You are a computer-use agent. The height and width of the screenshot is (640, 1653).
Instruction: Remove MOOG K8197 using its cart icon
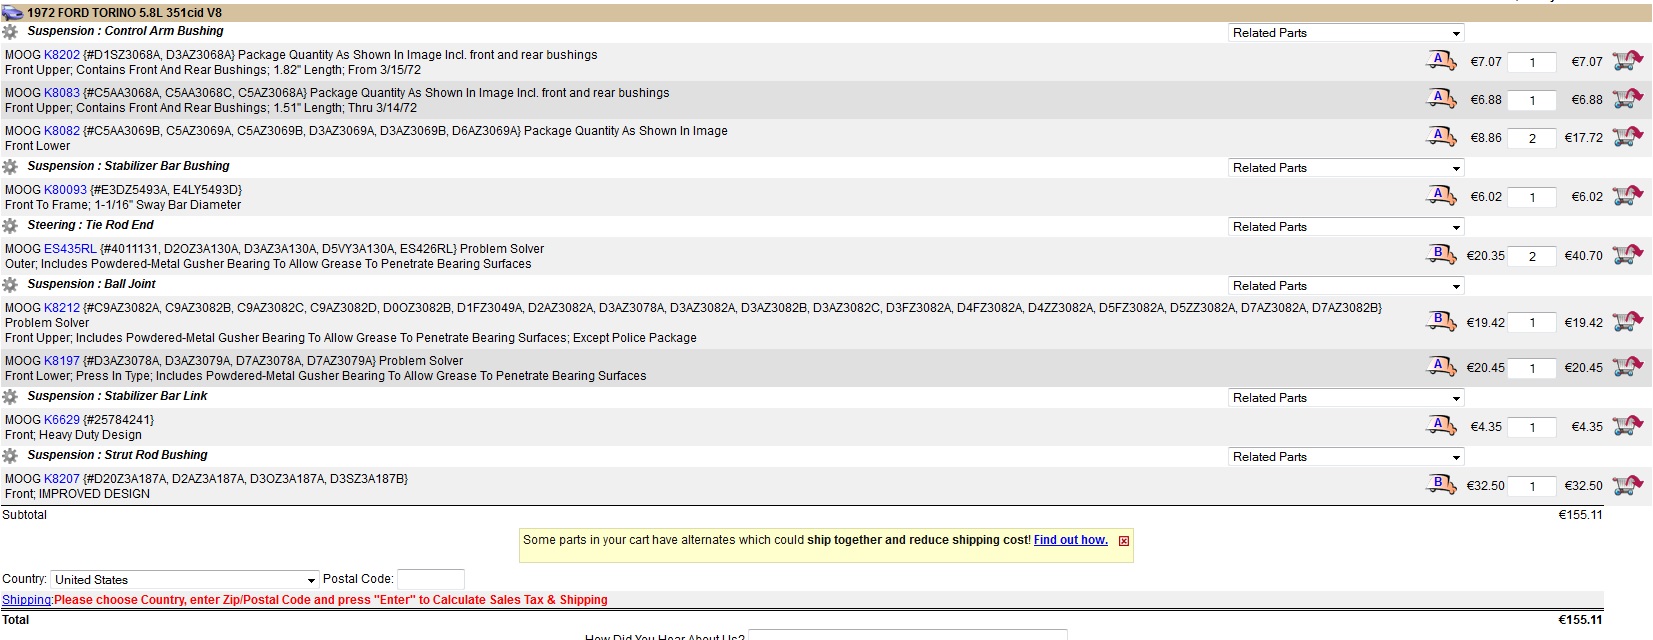1627,366
